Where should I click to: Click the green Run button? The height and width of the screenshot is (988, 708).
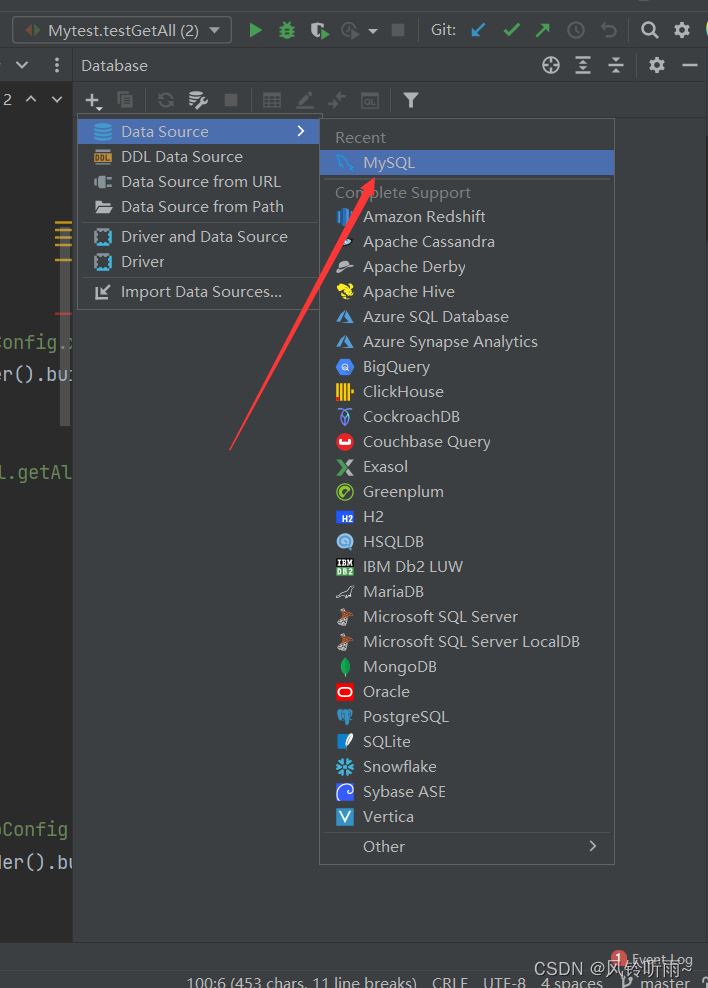pyautogui.click(x=256, y=30)
